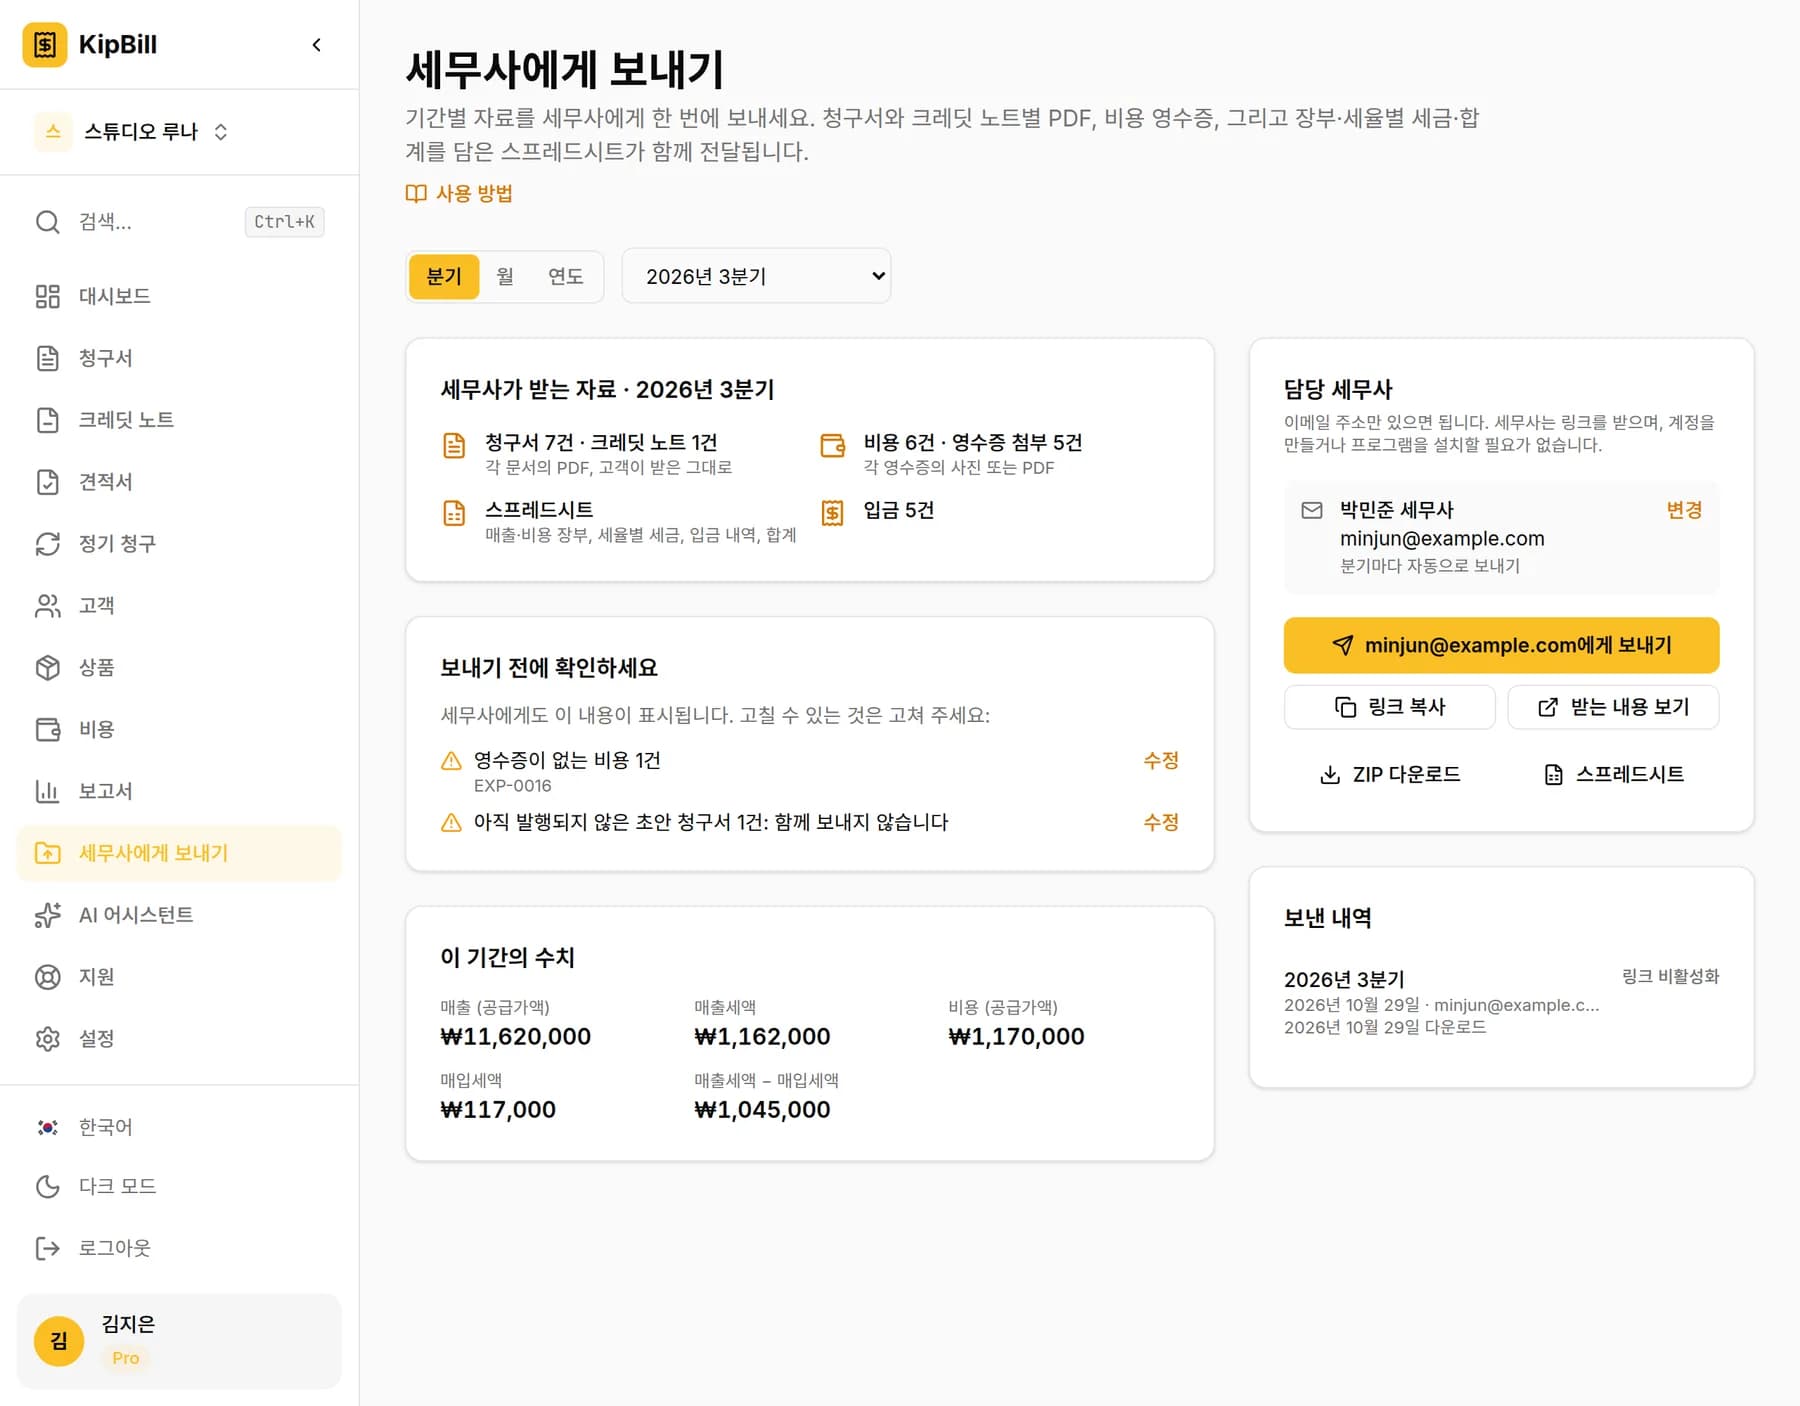Click the ₩1,045,000 net tax value
This screenshot has height=1406, width=1800.
[x=762, y=1109]
